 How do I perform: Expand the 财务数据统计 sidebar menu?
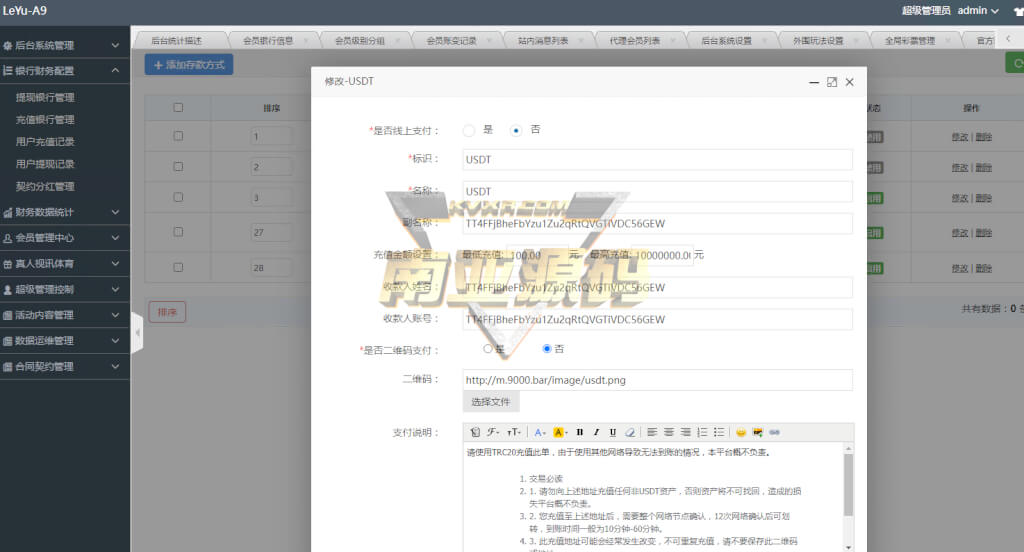[65, 212]
